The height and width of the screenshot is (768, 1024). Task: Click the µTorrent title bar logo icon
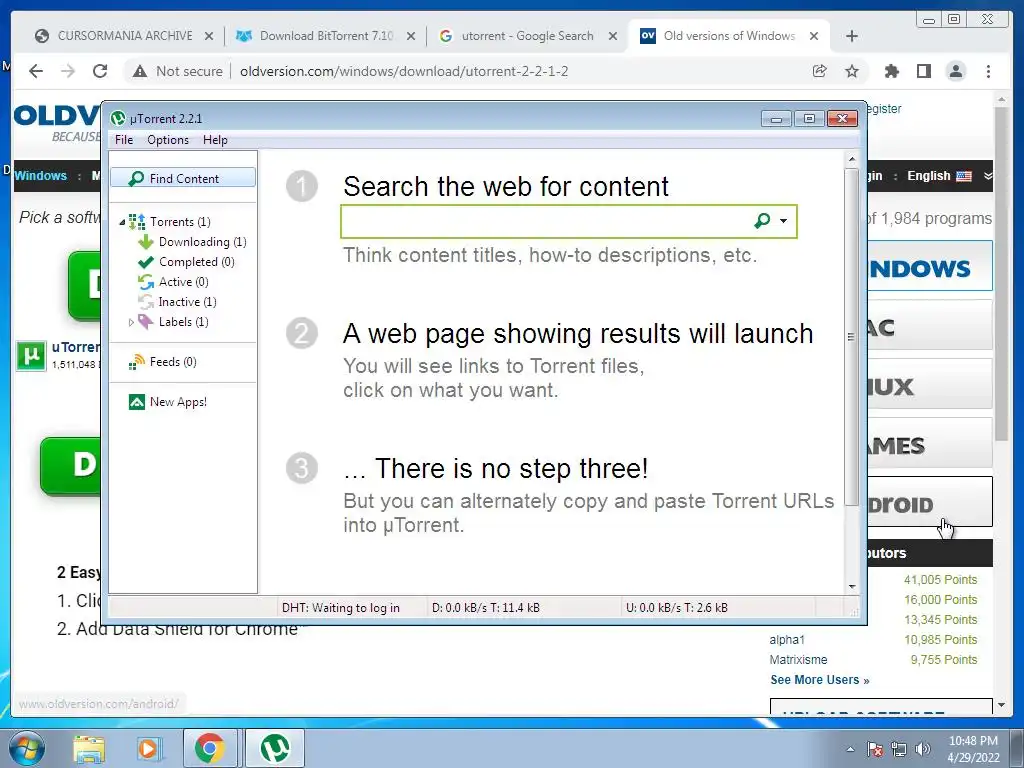(118, 118)
